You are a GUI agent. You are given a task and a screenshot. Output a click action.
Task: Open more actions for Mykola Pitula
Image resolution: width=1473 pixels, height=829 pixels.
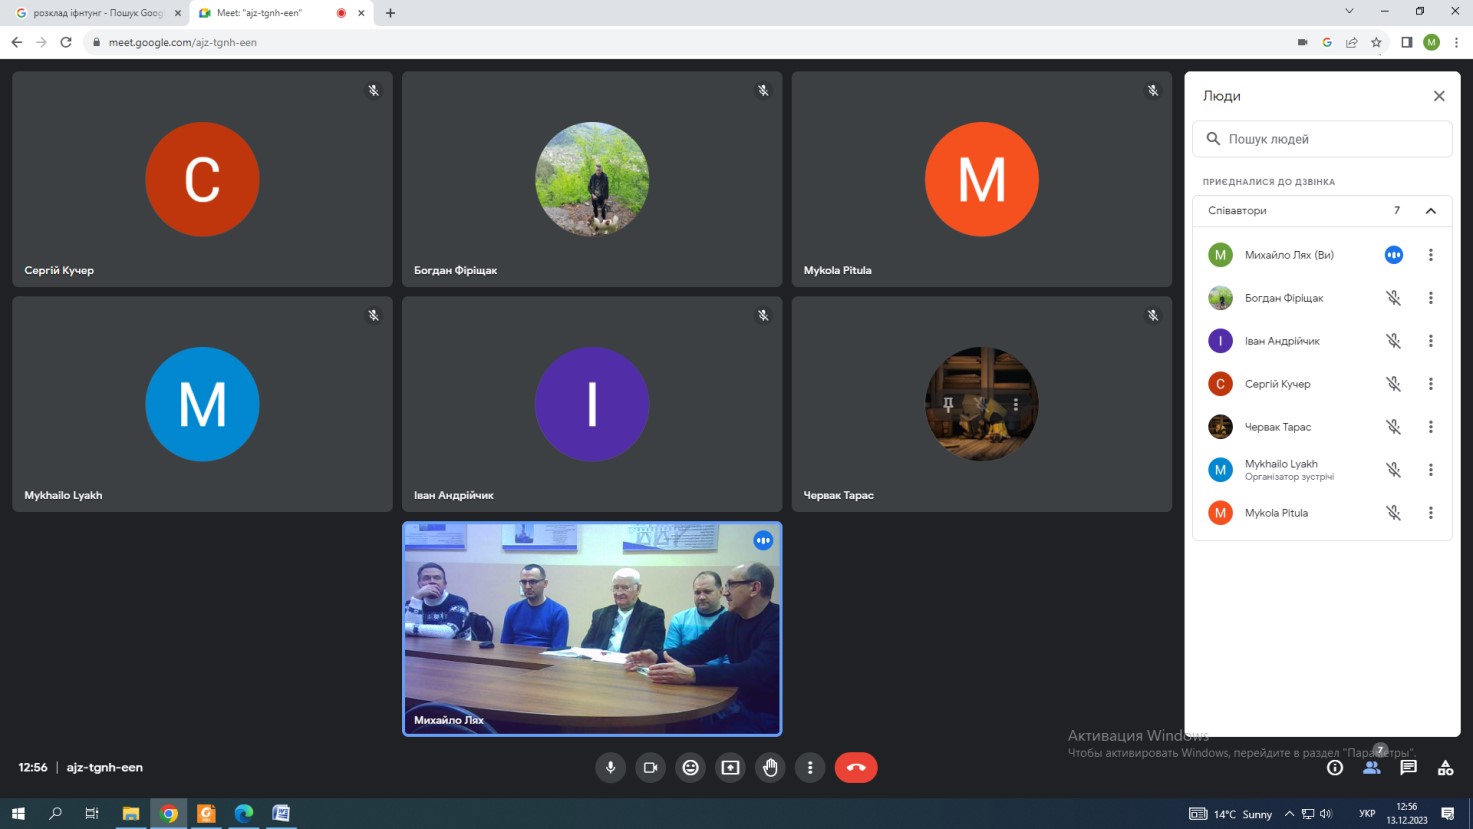1430,513
